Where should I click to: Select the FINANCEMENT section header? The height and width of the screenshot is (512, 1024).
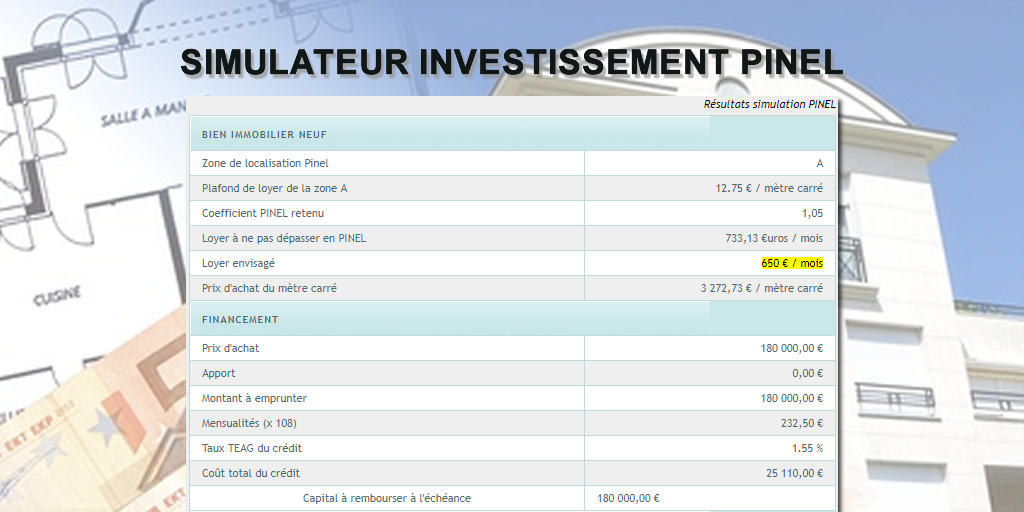(240, 320)
